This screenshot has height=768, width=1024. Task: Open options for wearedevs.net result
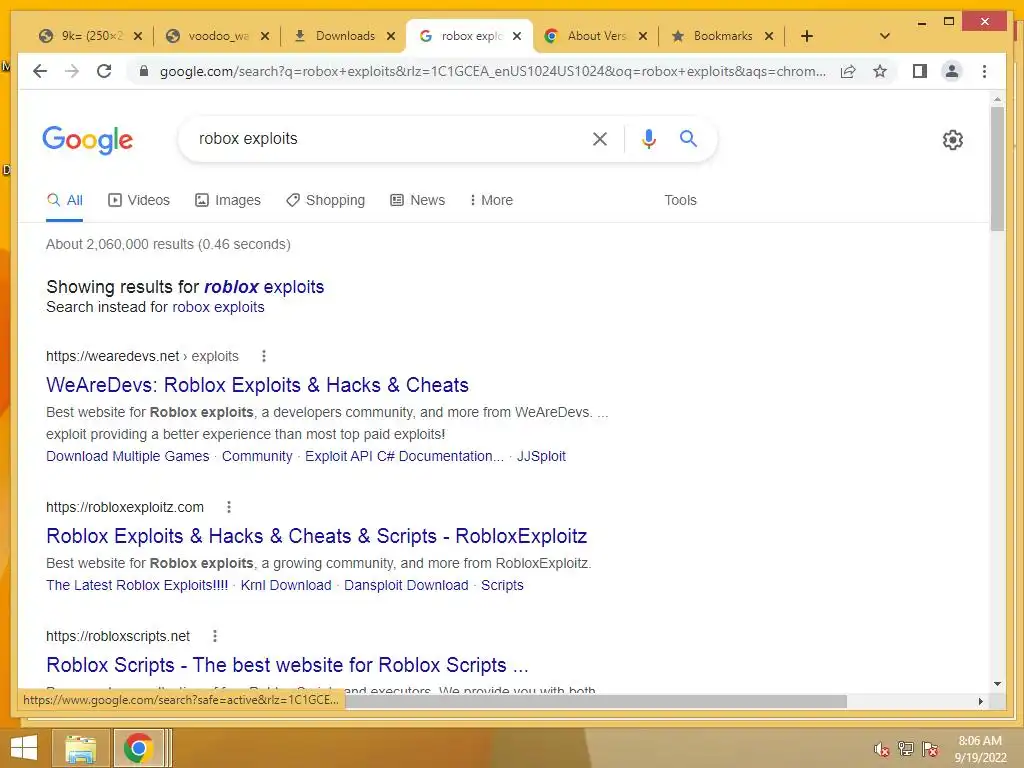point(264,356)
